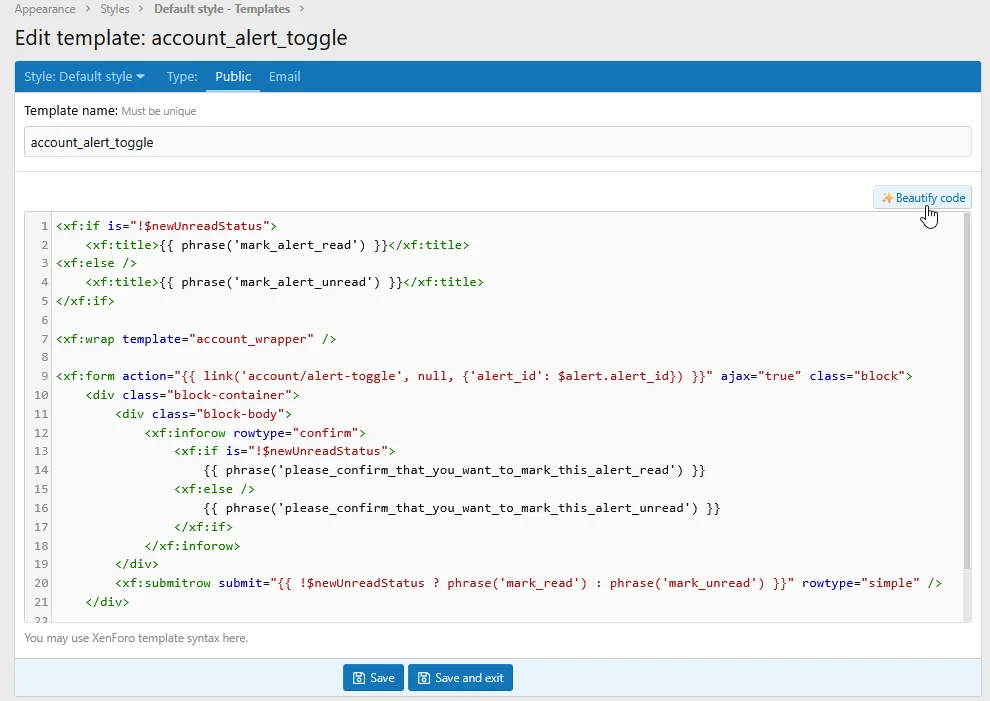
Task: Click the disk icon on Save and exit
Action: (x=424, y=678)
